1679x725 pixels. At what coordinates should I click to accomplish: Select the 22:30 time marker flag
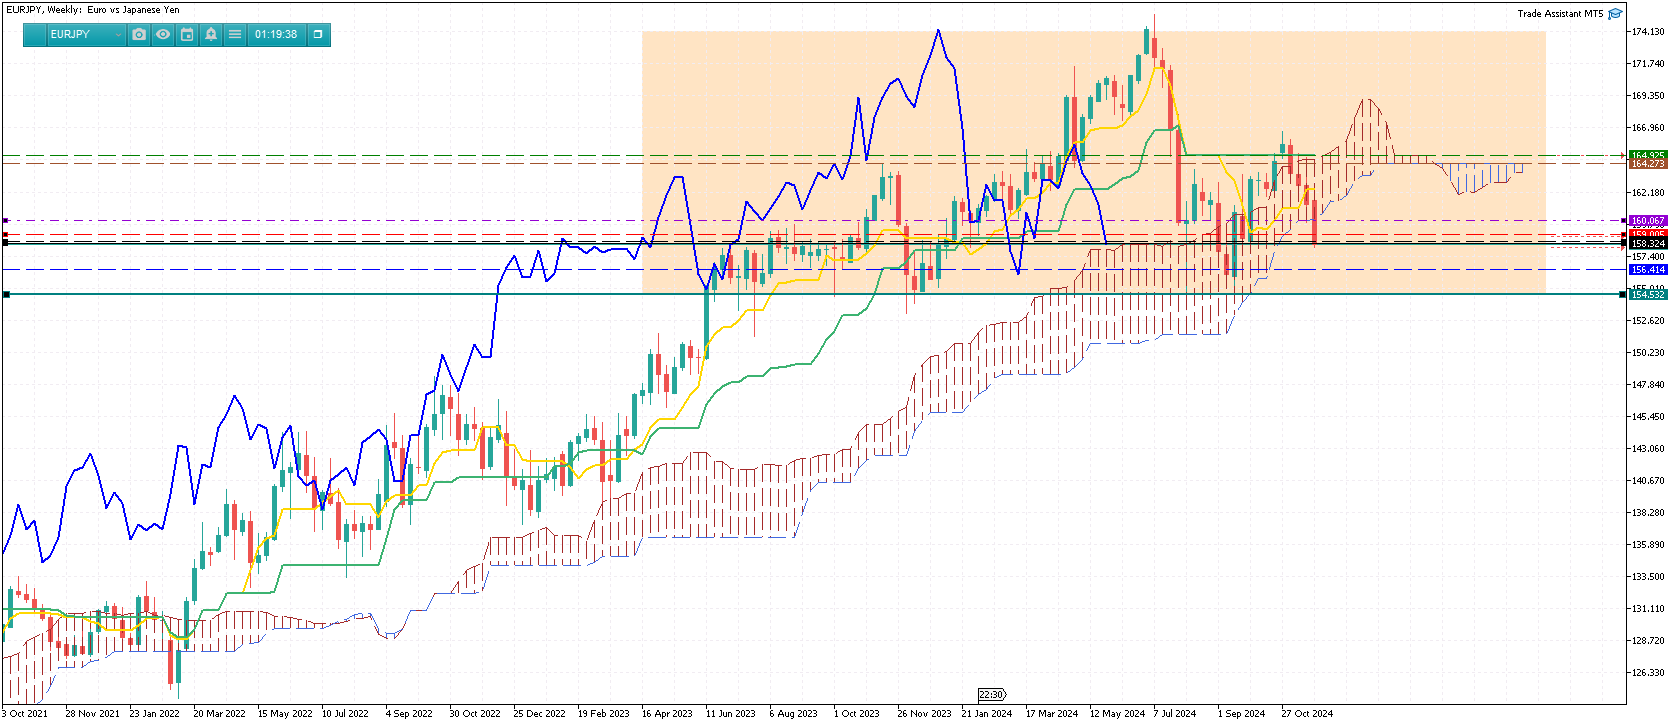[991, 695]
